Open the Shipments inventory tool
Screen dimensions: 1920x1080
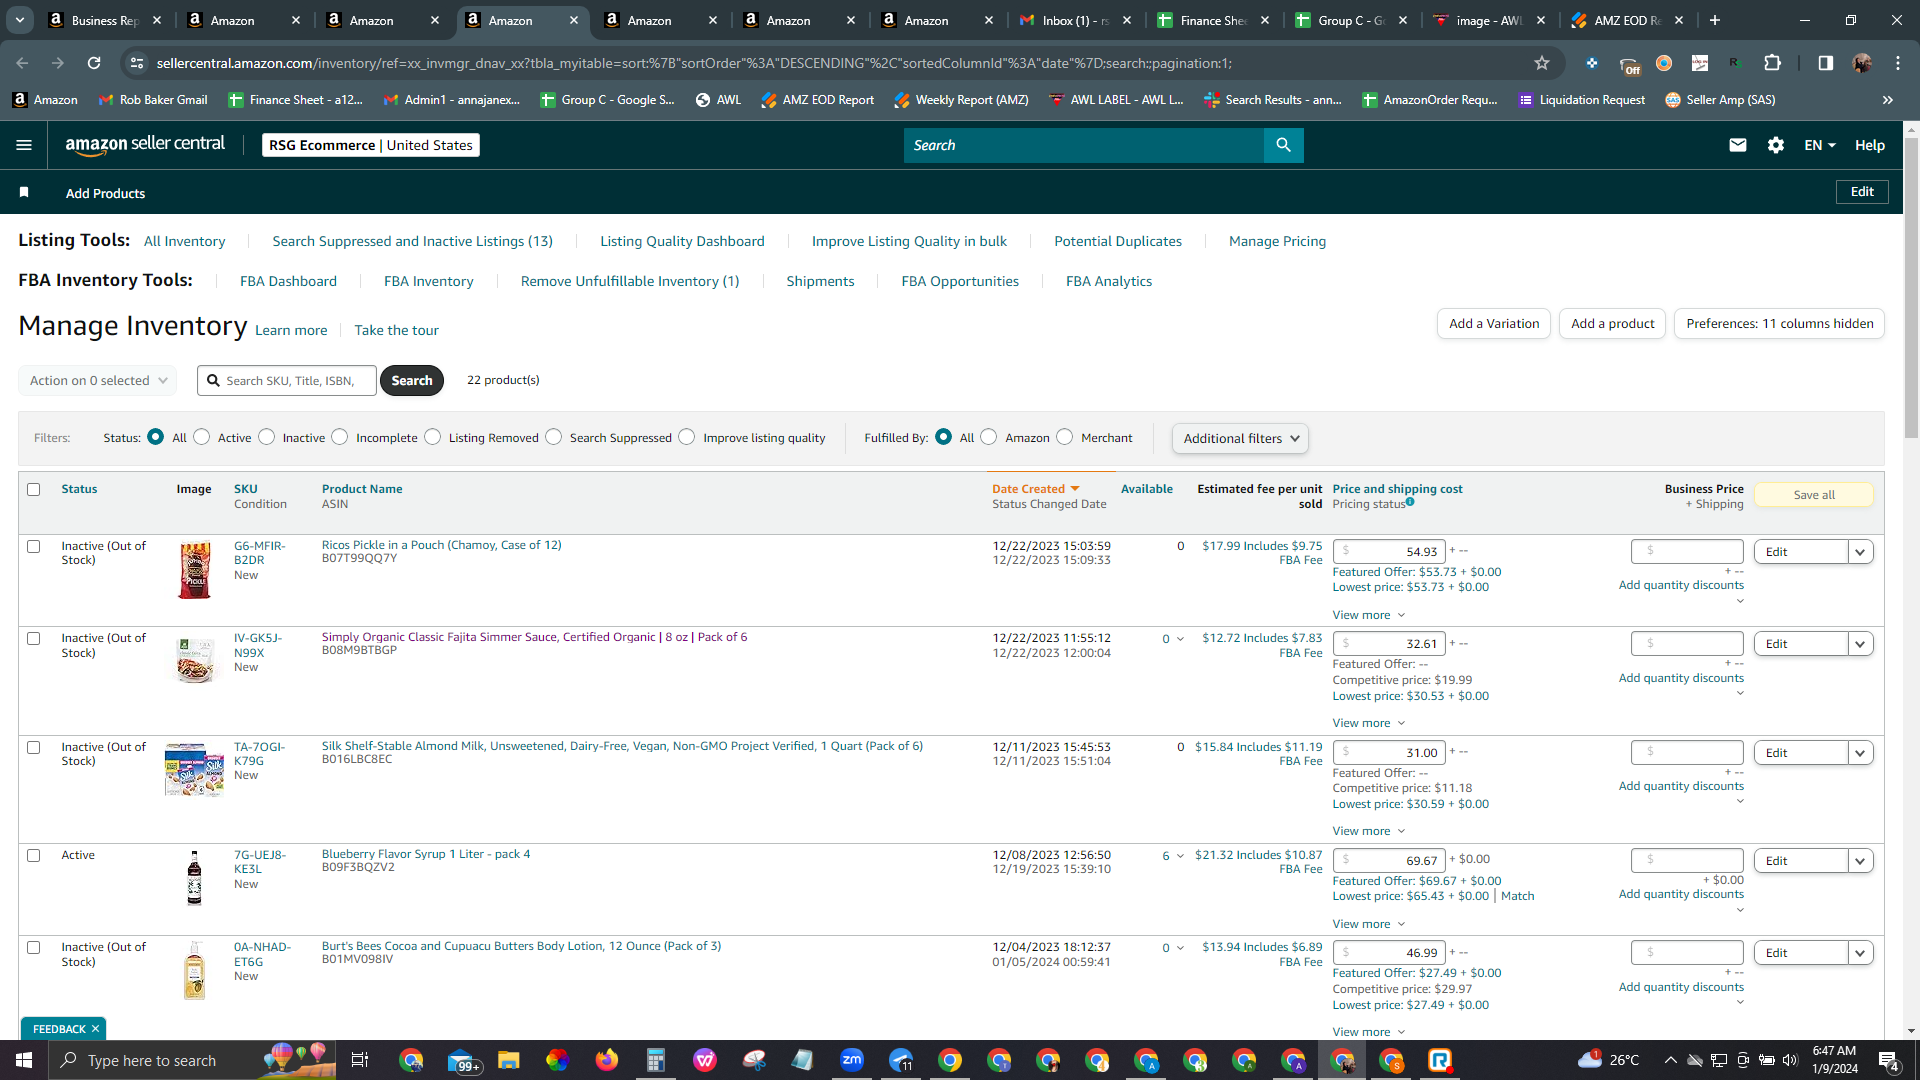tap(820, 281)
